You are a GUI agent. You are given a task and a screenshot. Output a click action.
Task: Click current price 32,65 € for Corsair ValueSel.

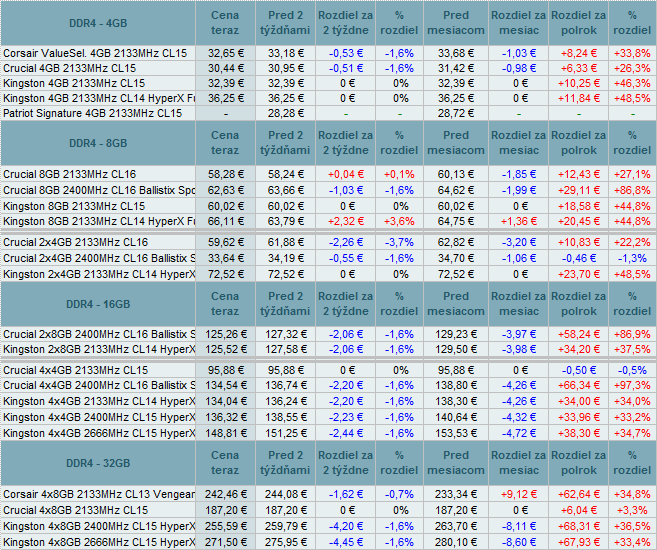click(225, 53)
